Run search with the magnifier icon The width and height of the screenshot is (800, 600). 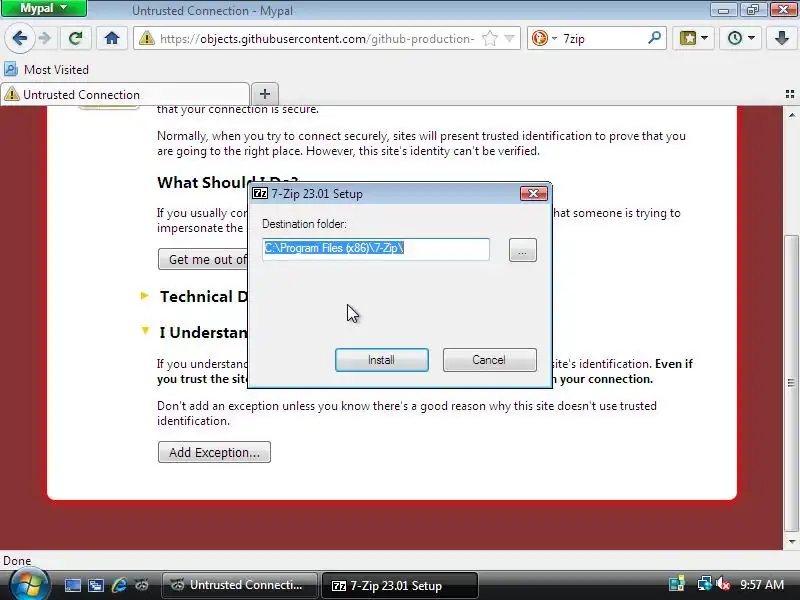point(654,38)
